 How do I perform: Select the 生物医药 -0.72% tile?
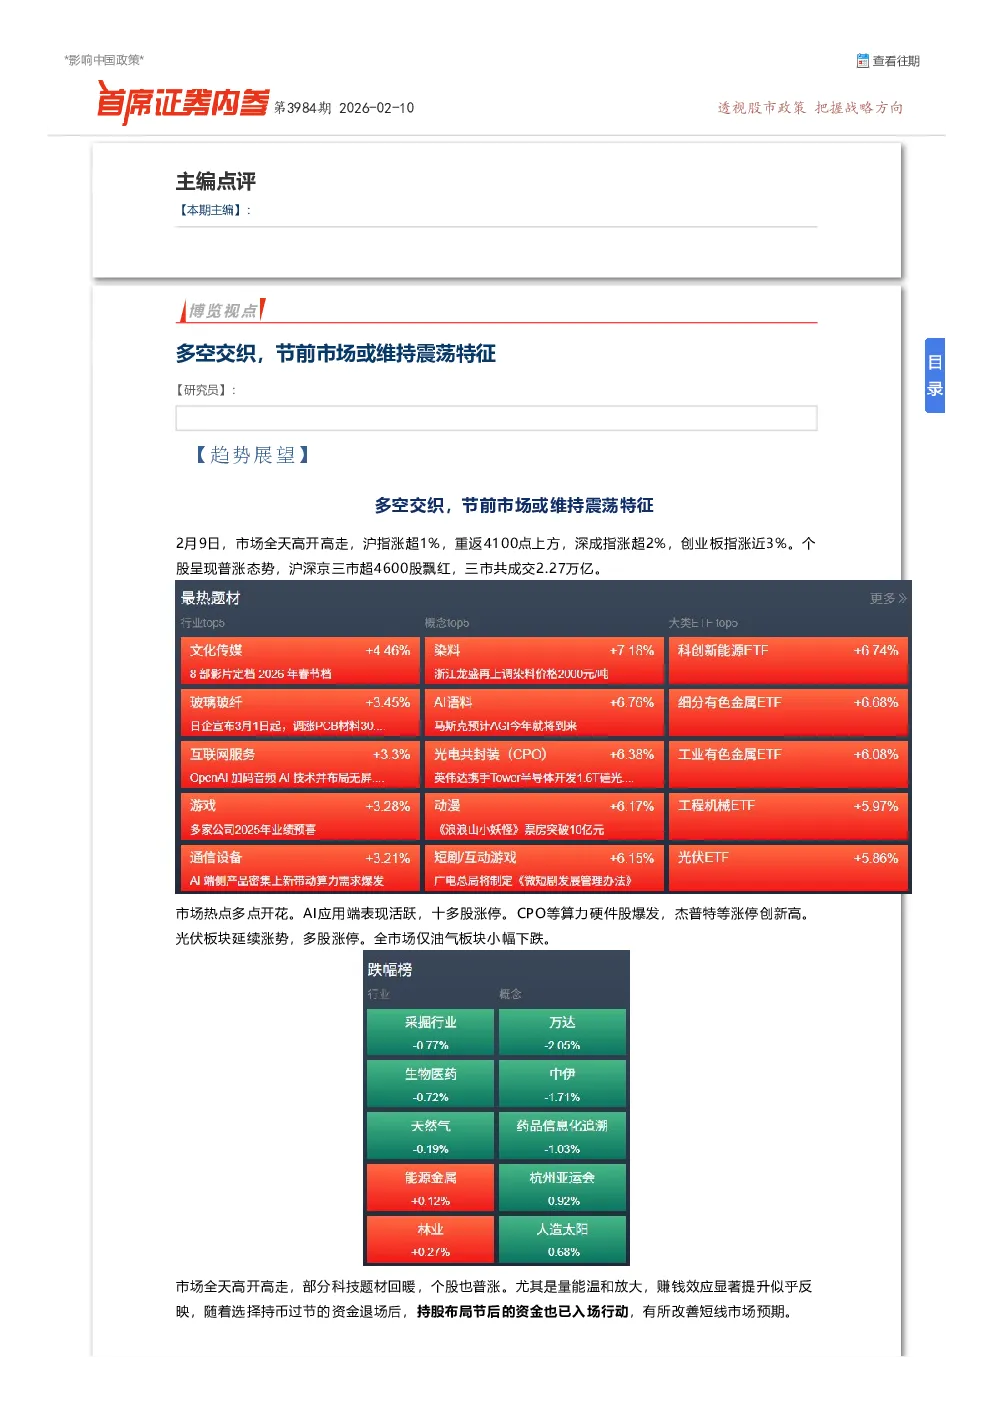pos(430,1084)
